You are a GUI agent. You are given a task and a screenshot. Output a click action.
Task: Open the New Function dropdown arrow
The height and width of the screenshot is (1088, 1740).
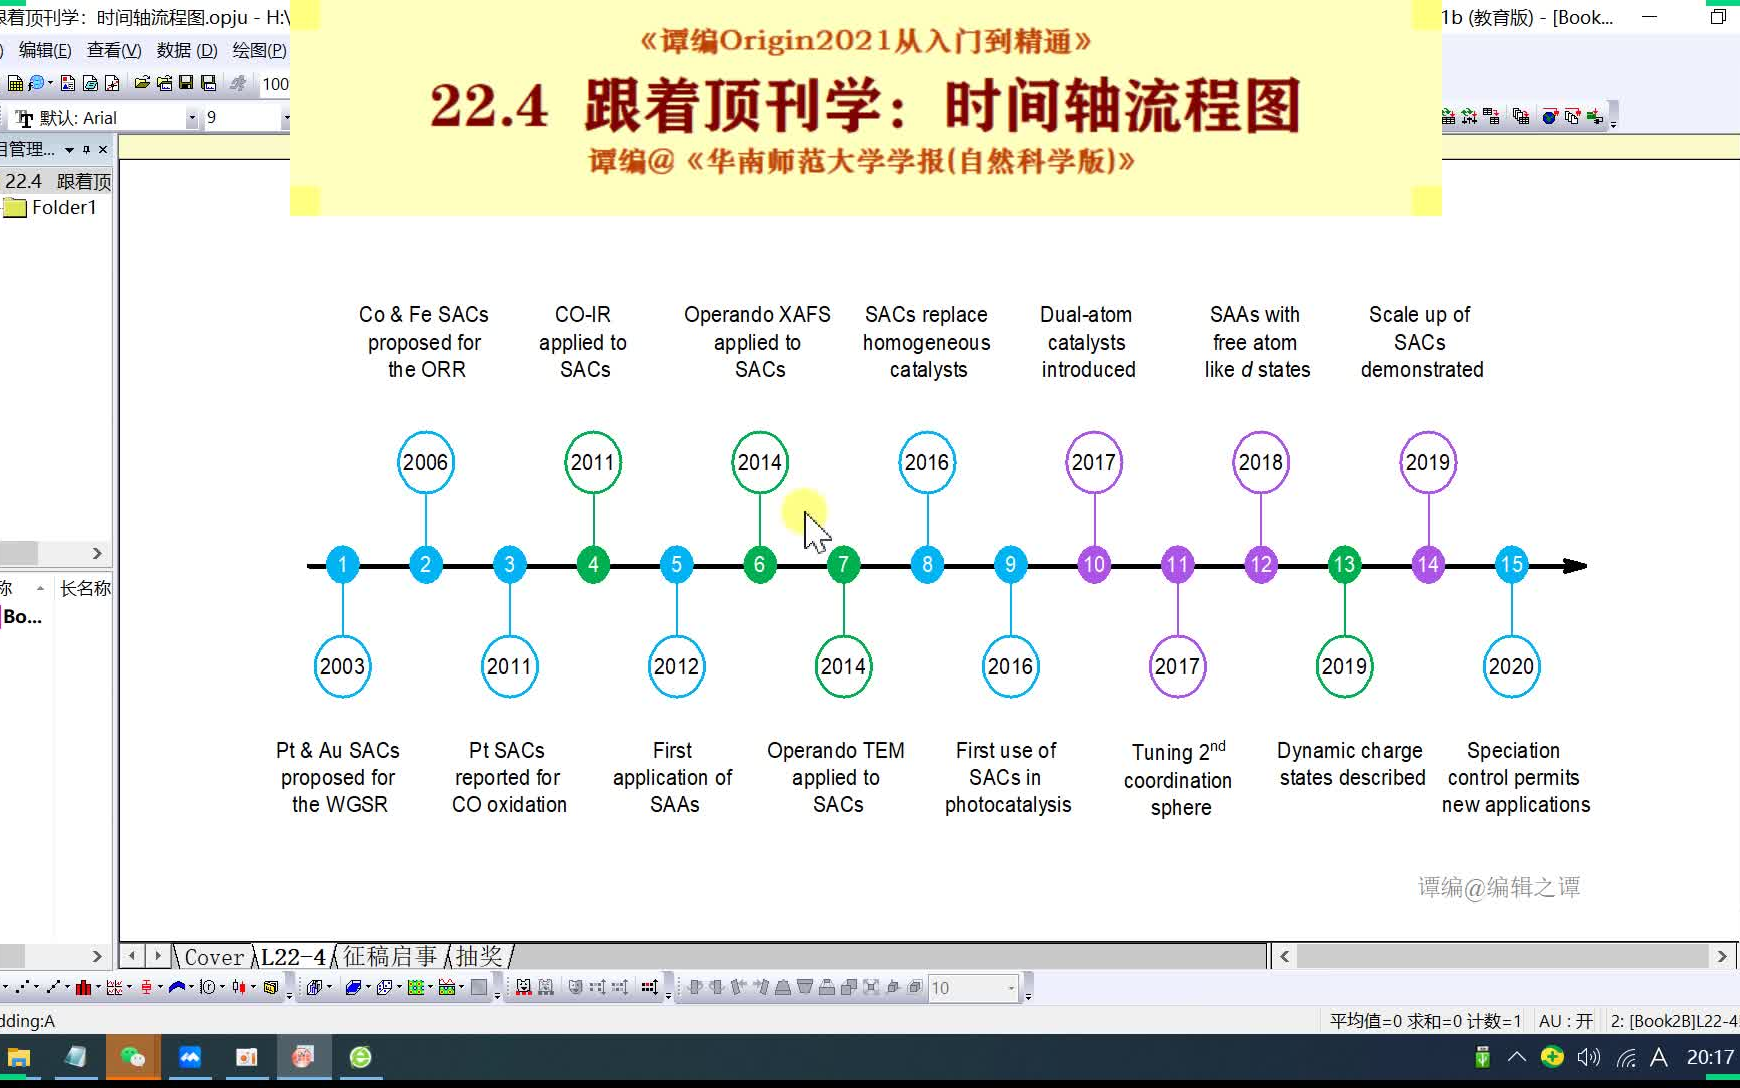click(50, 83)
